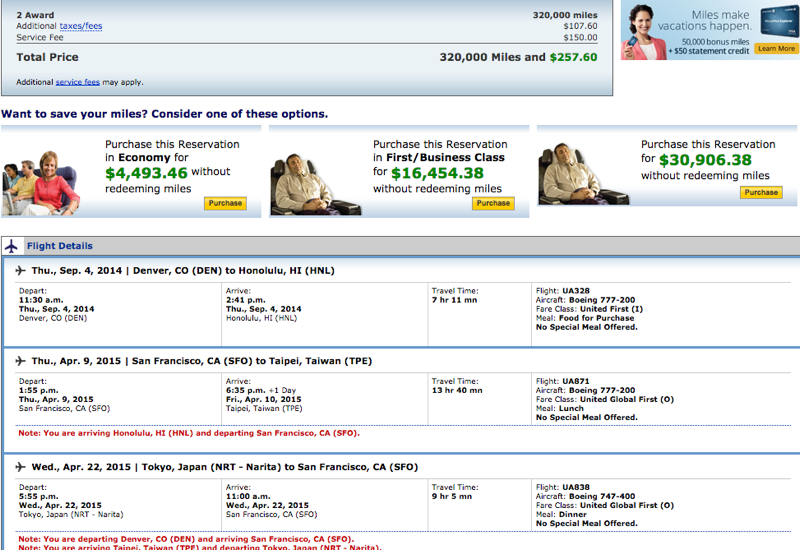This screenshot has width=800, height=550.
Task: Click the Wed., Apr. 22, 2015 Tokyo flight heading
Action: [x=225, y=467]
